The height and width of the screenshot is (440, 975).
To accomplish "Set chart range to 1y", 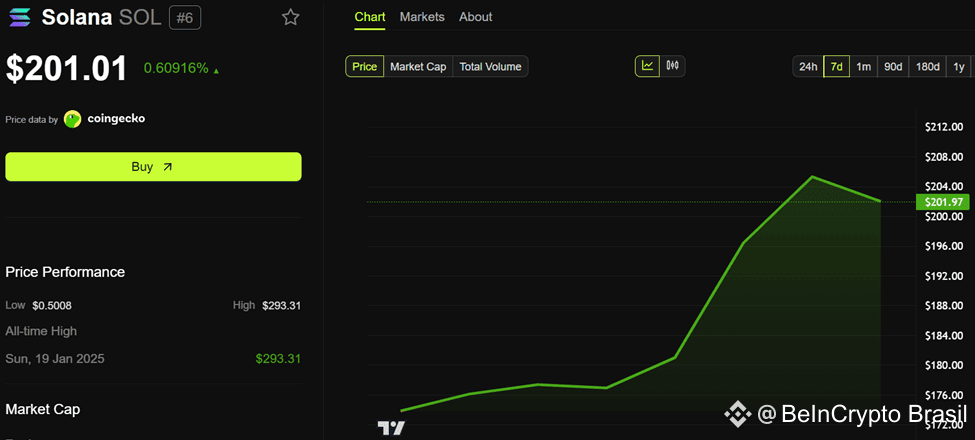I will pos(959,66).
